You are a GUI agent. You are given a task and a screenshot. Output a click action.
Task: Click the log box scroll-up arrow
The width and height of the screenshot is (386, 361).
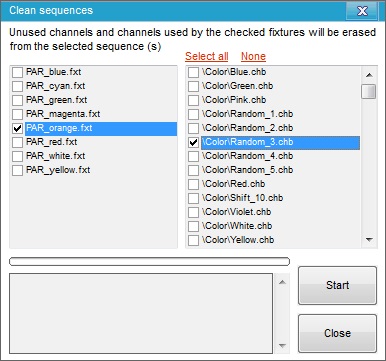point(282,282)
